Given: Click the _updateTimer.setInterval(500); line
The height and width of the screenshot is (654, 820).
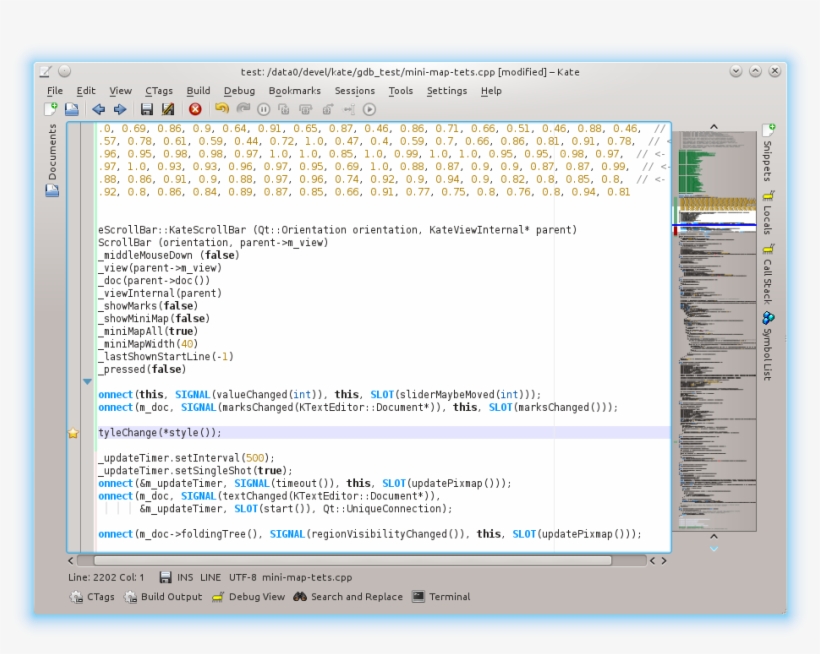Looking at the screenshot, I should point(186,458).
